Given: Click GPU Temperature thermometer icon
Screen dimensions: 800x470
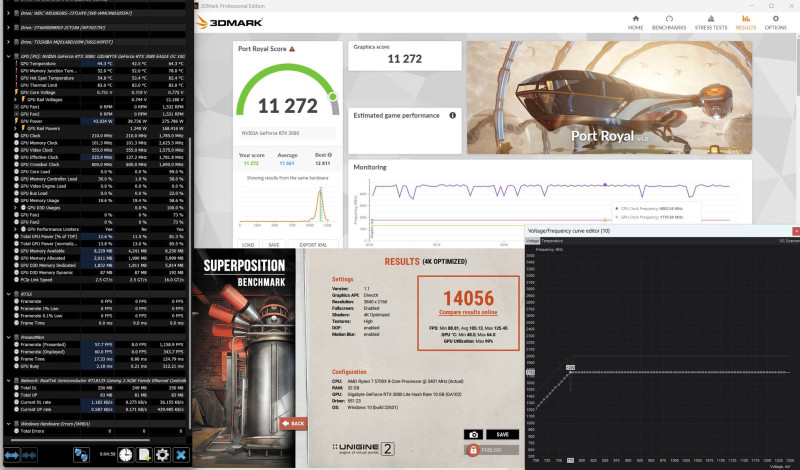Looking at the screenshot, I should tap(16, 64).
